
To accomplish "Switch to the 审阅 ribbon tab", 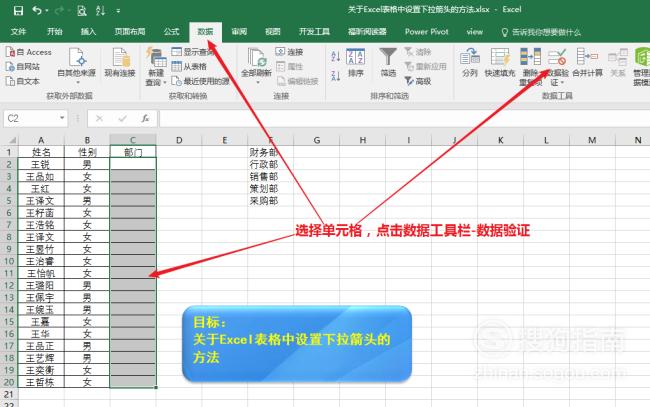I will tap(239, 31).
